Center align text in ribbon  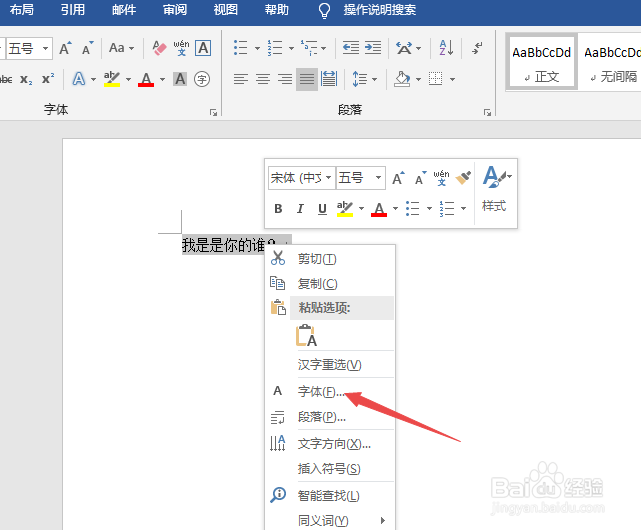(263, 79)
